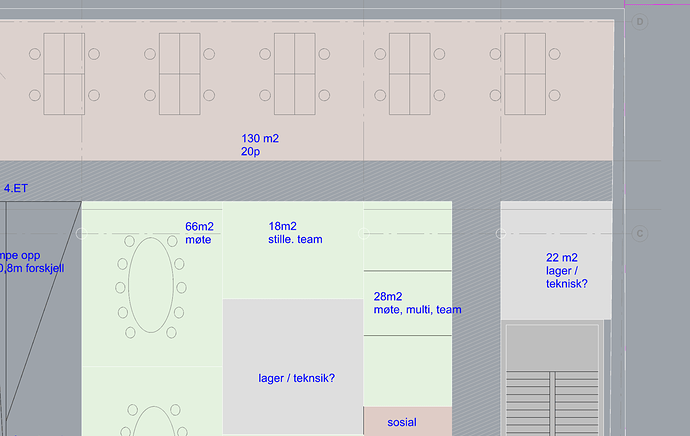Click the '4.ET' floor label
The height and width of the screenshot is (436, 690).
point(16,188)
